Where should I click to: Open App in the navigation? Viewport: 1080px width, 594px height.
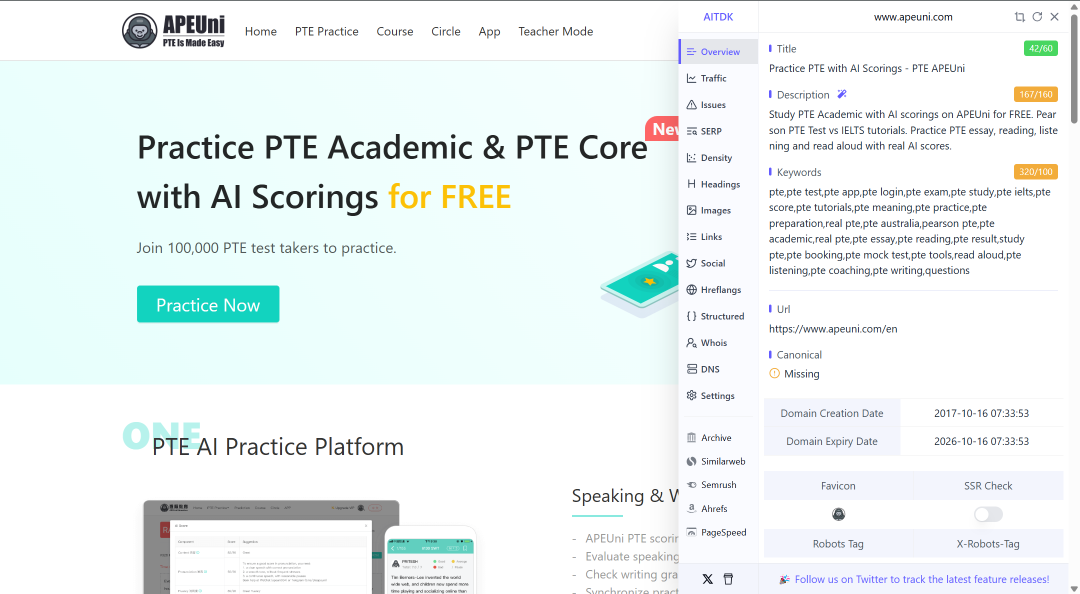(489, 32)
